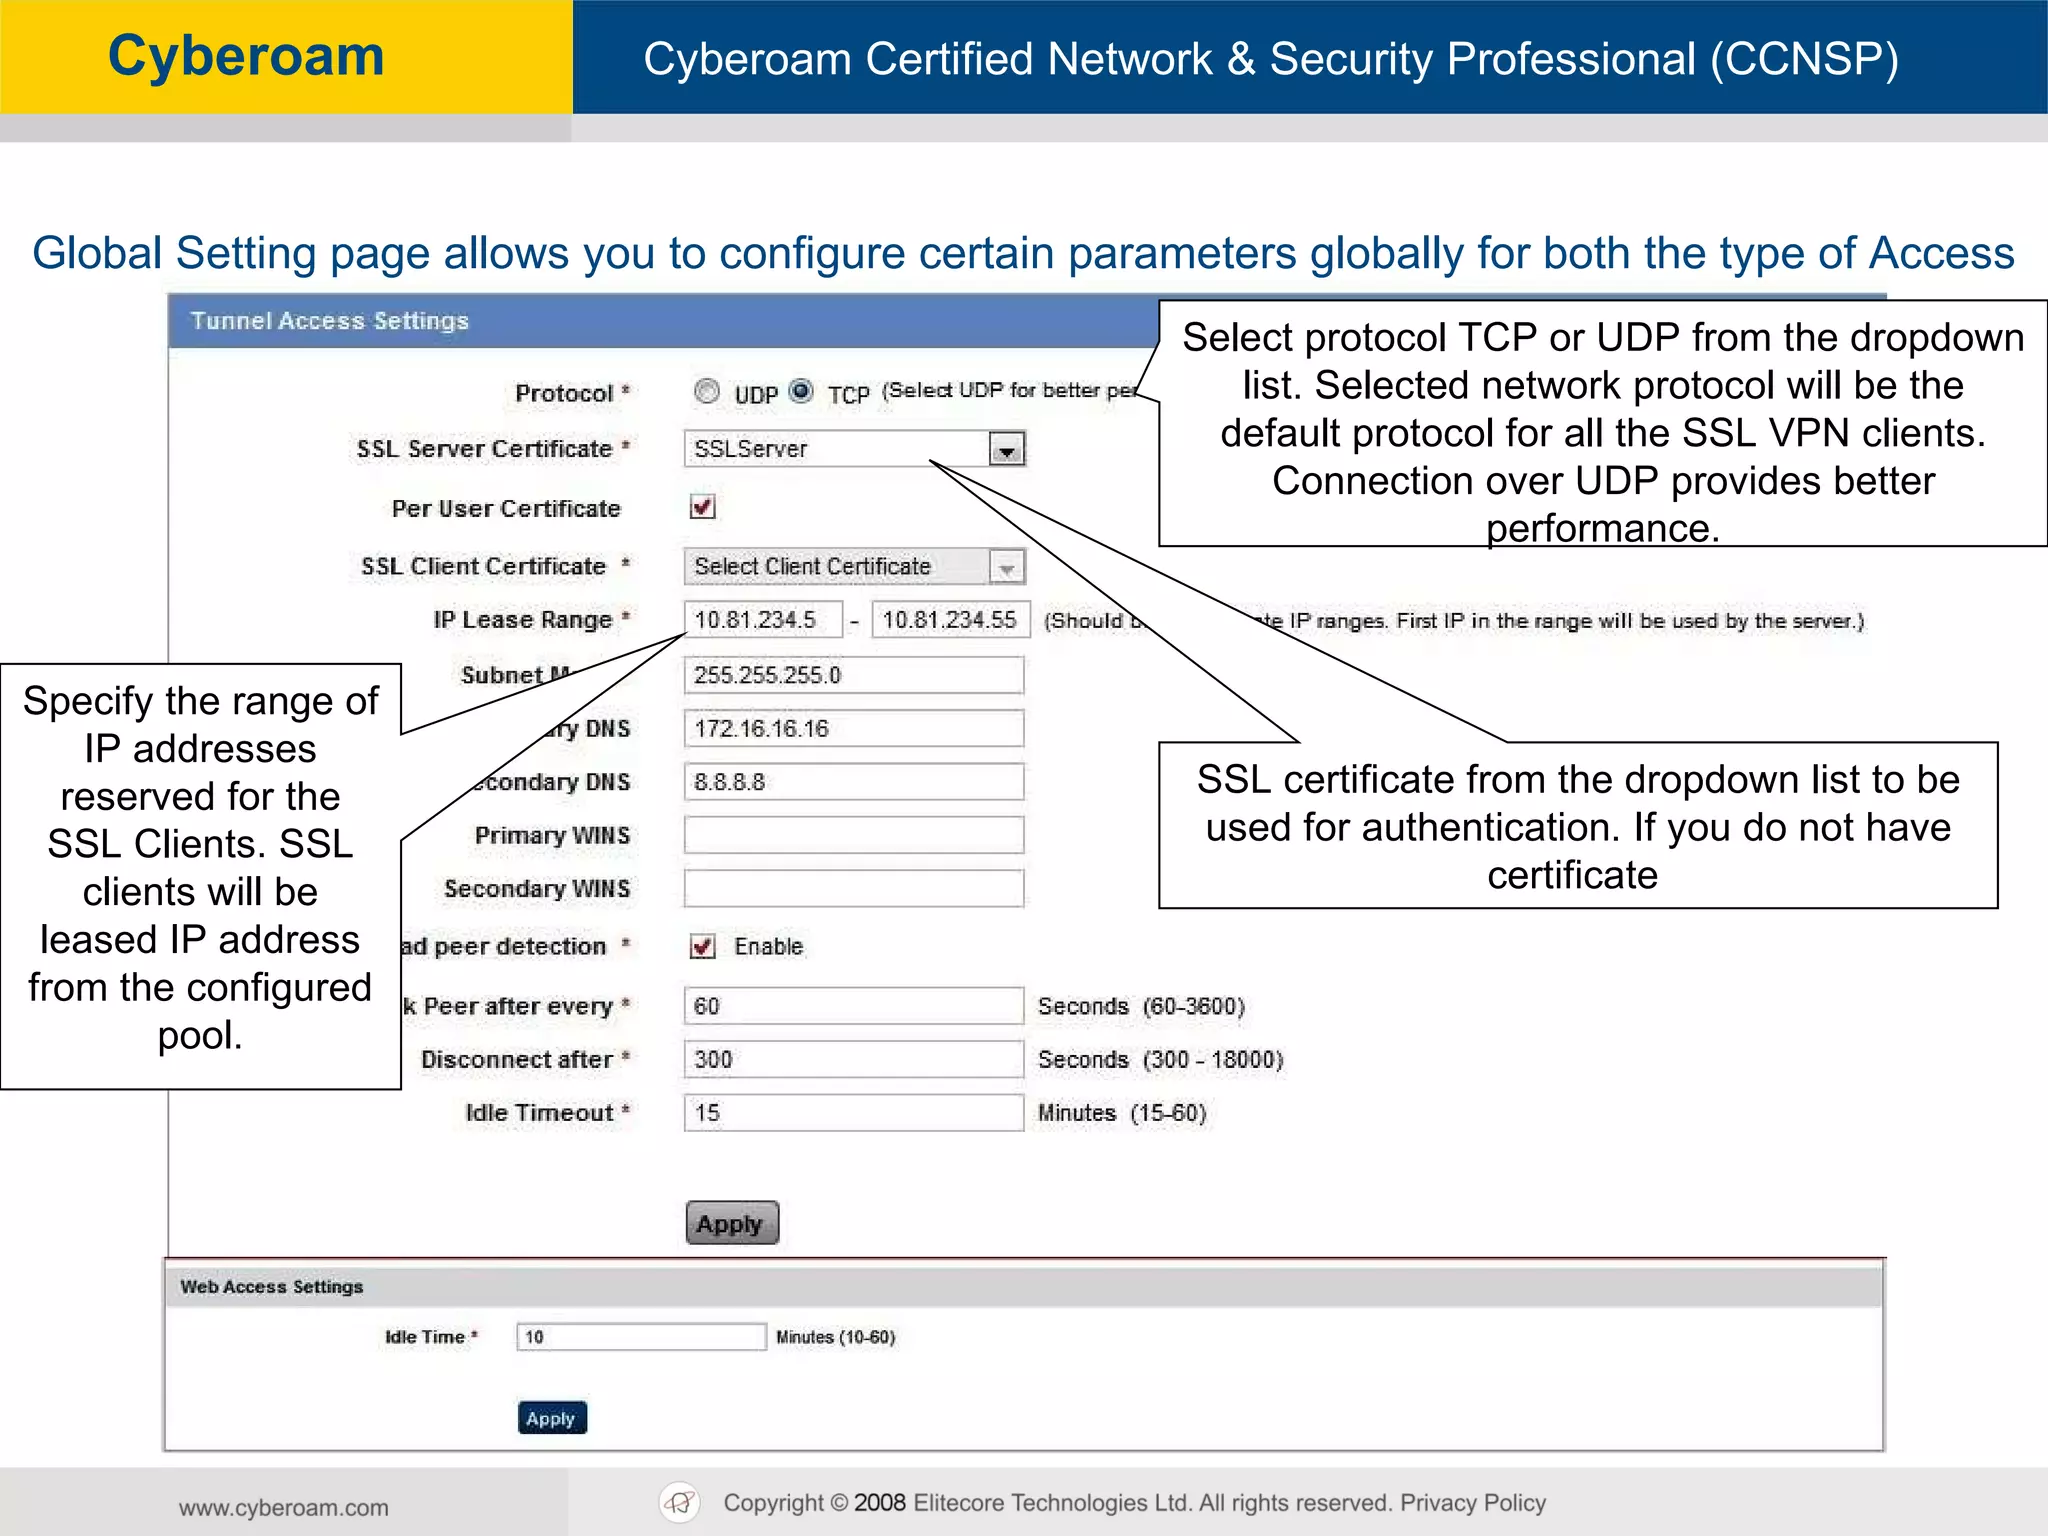Click the footer logo icon beside copyright
Screen dimensions: 2048x1536
coord(680,1502)
